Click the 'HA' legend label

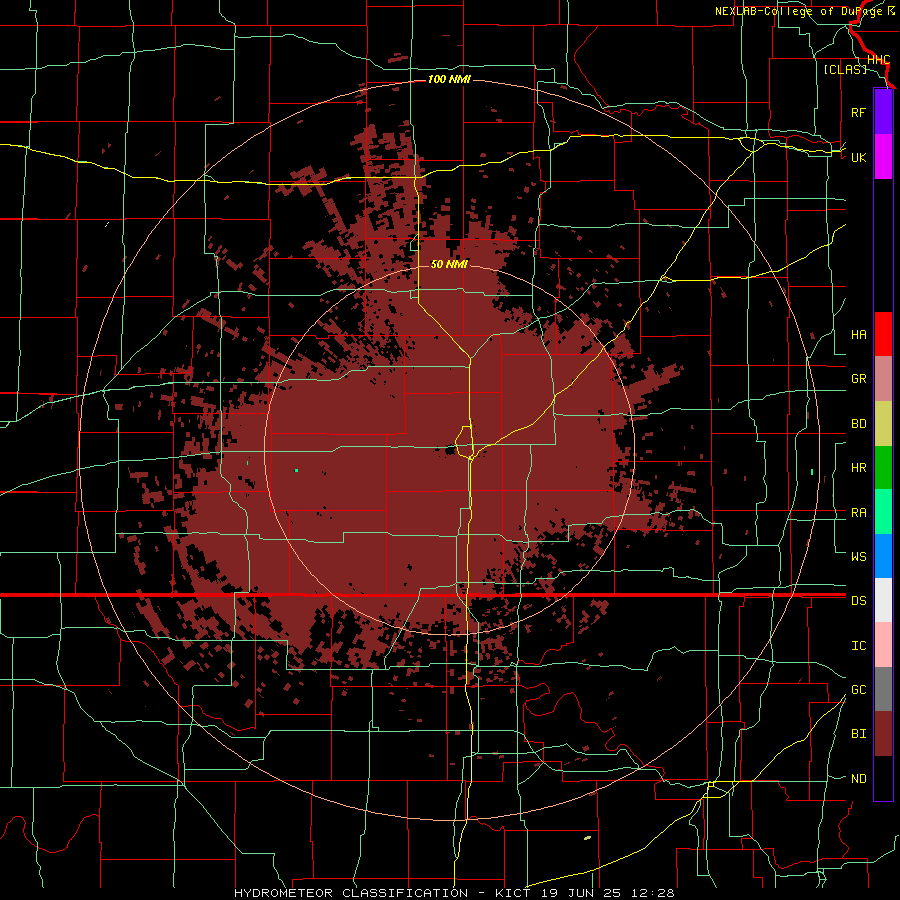pyautogui.click(x=858, y=335)
